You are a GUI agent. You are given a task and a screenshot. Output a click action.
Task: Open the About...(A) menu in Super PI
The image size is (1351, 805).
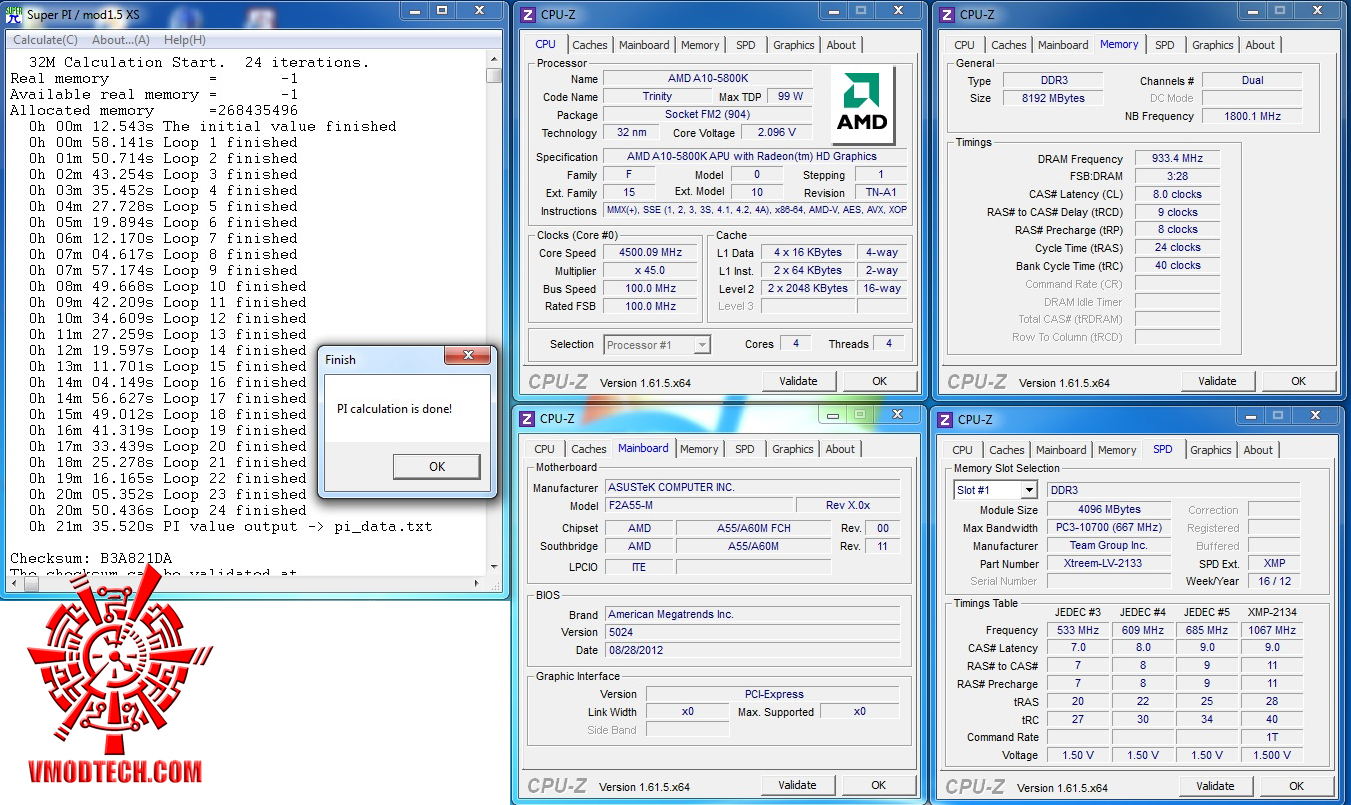[121, 40]
